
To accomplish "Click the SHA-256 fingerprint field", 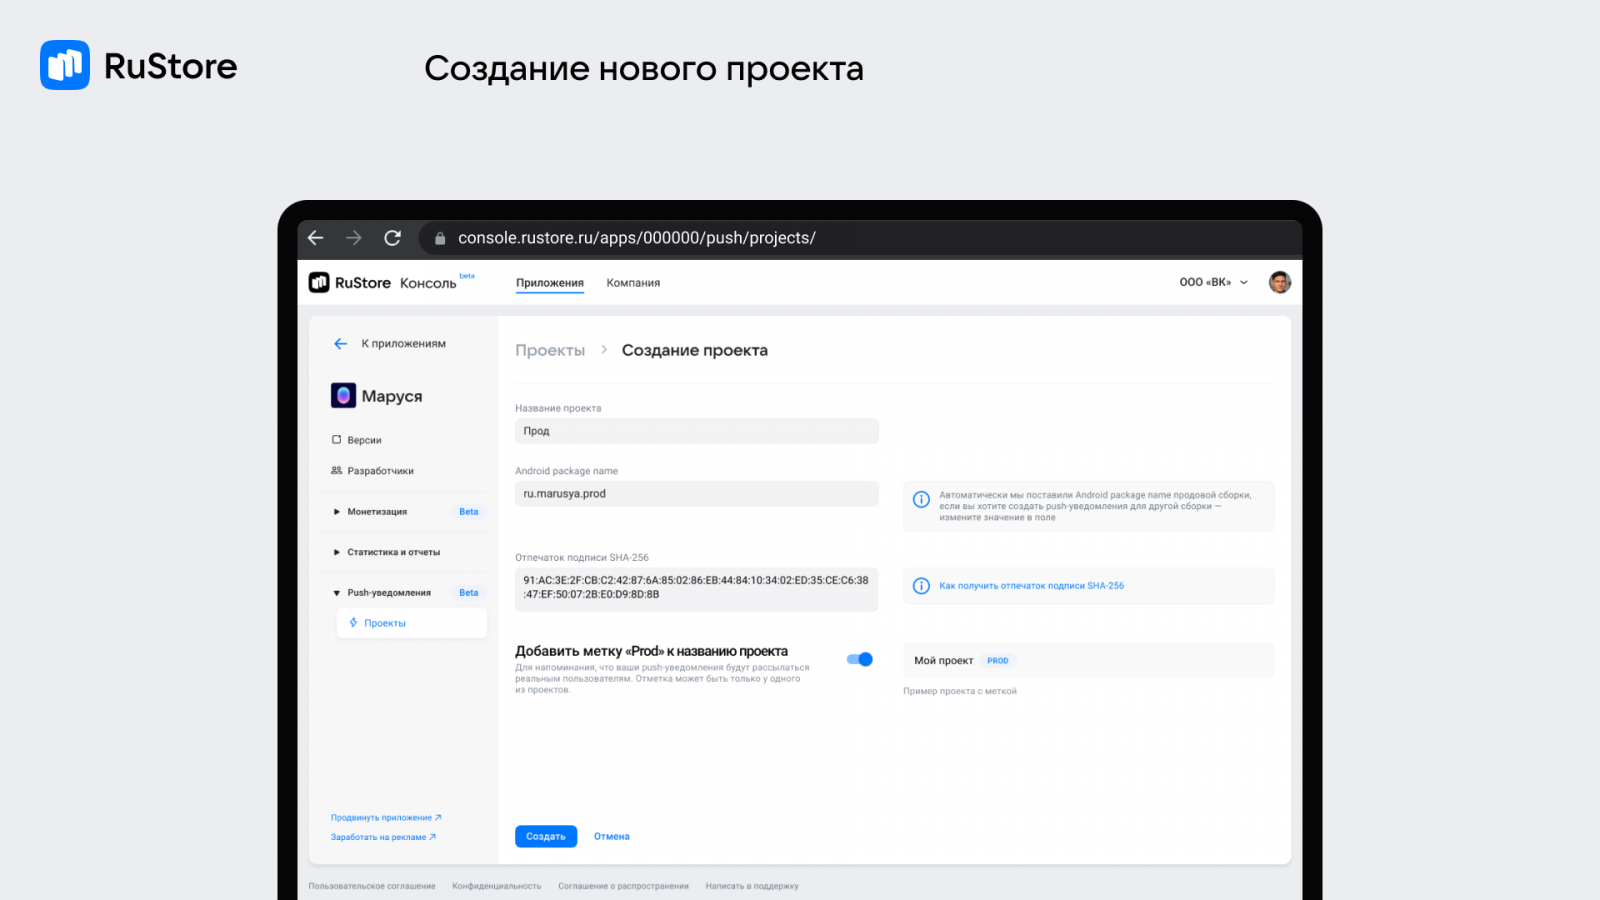I will [697, 588].
